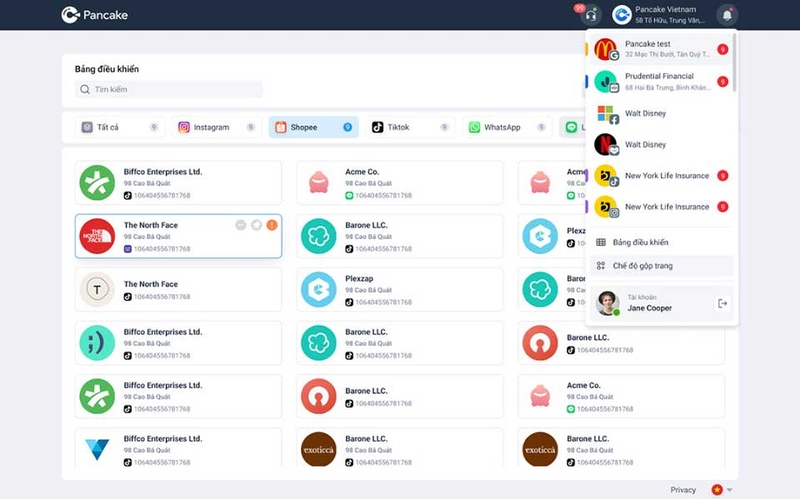Click the account dropdown scrollbar
Screen dimensions: 800x499
coord(734,62)
